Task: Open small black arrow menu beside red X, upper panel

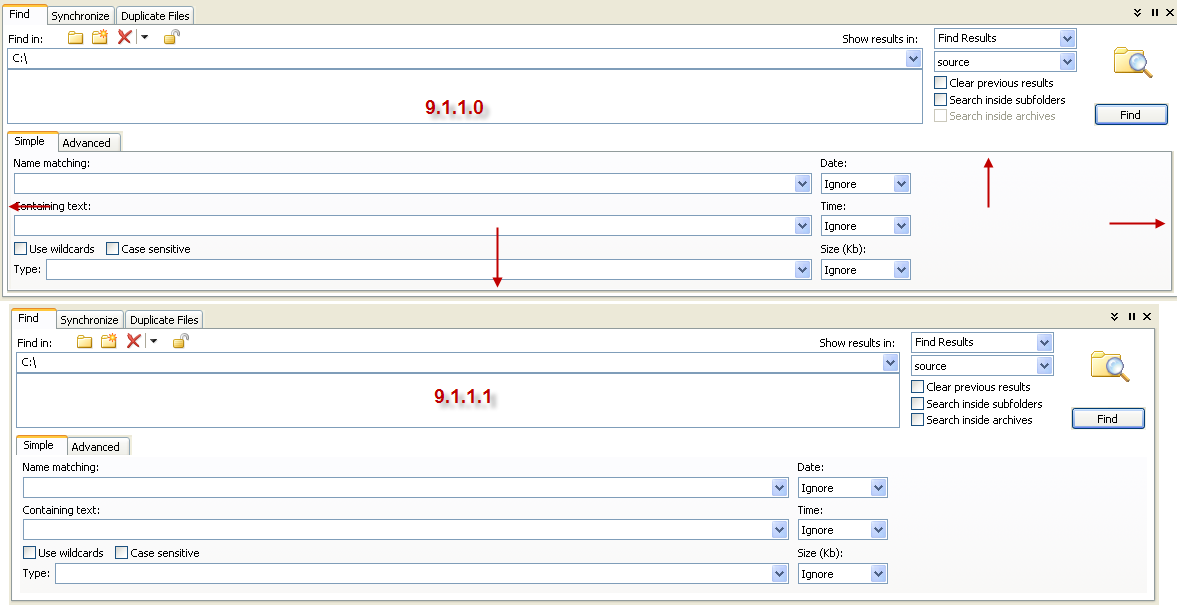Action: (144, 37)
